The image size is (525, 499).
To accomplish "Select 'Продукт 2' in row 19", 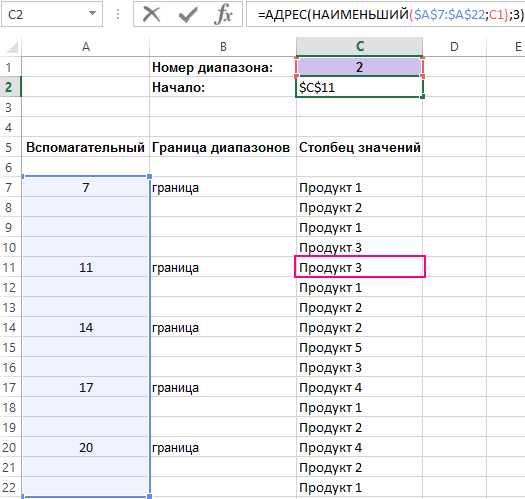I will [x=360, y=427].
